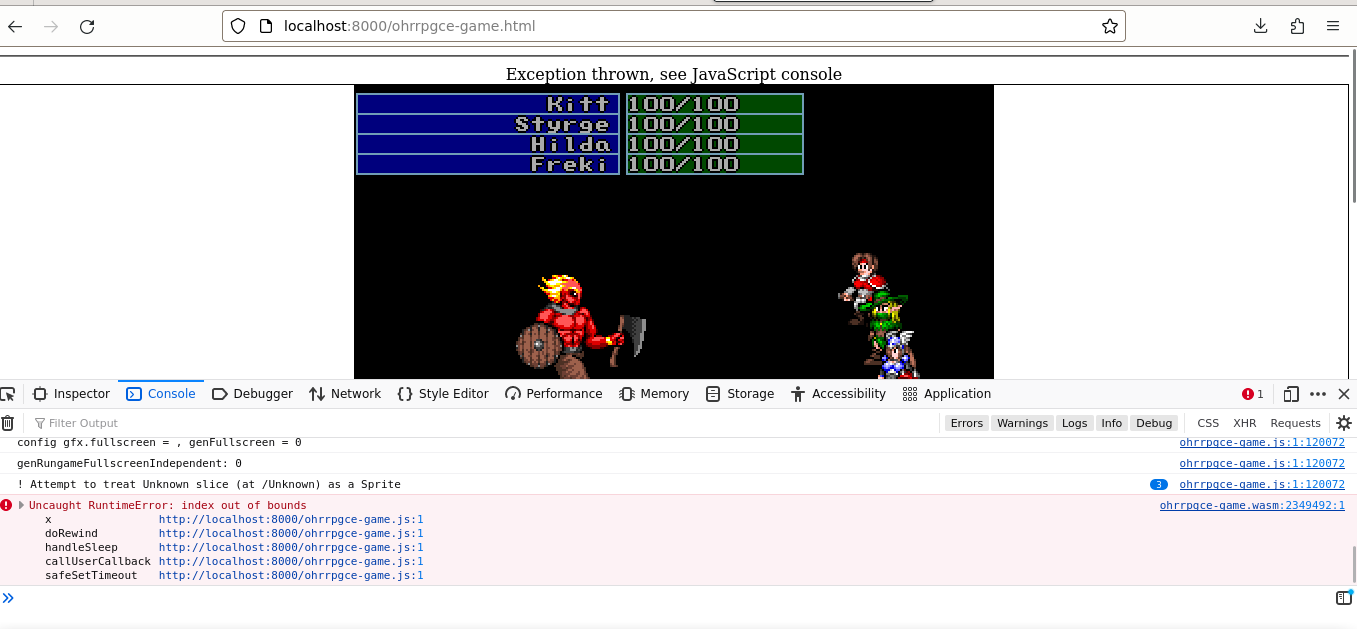
Task: Open the handleSleep stack frame link
Action: (x=291, y=547)
